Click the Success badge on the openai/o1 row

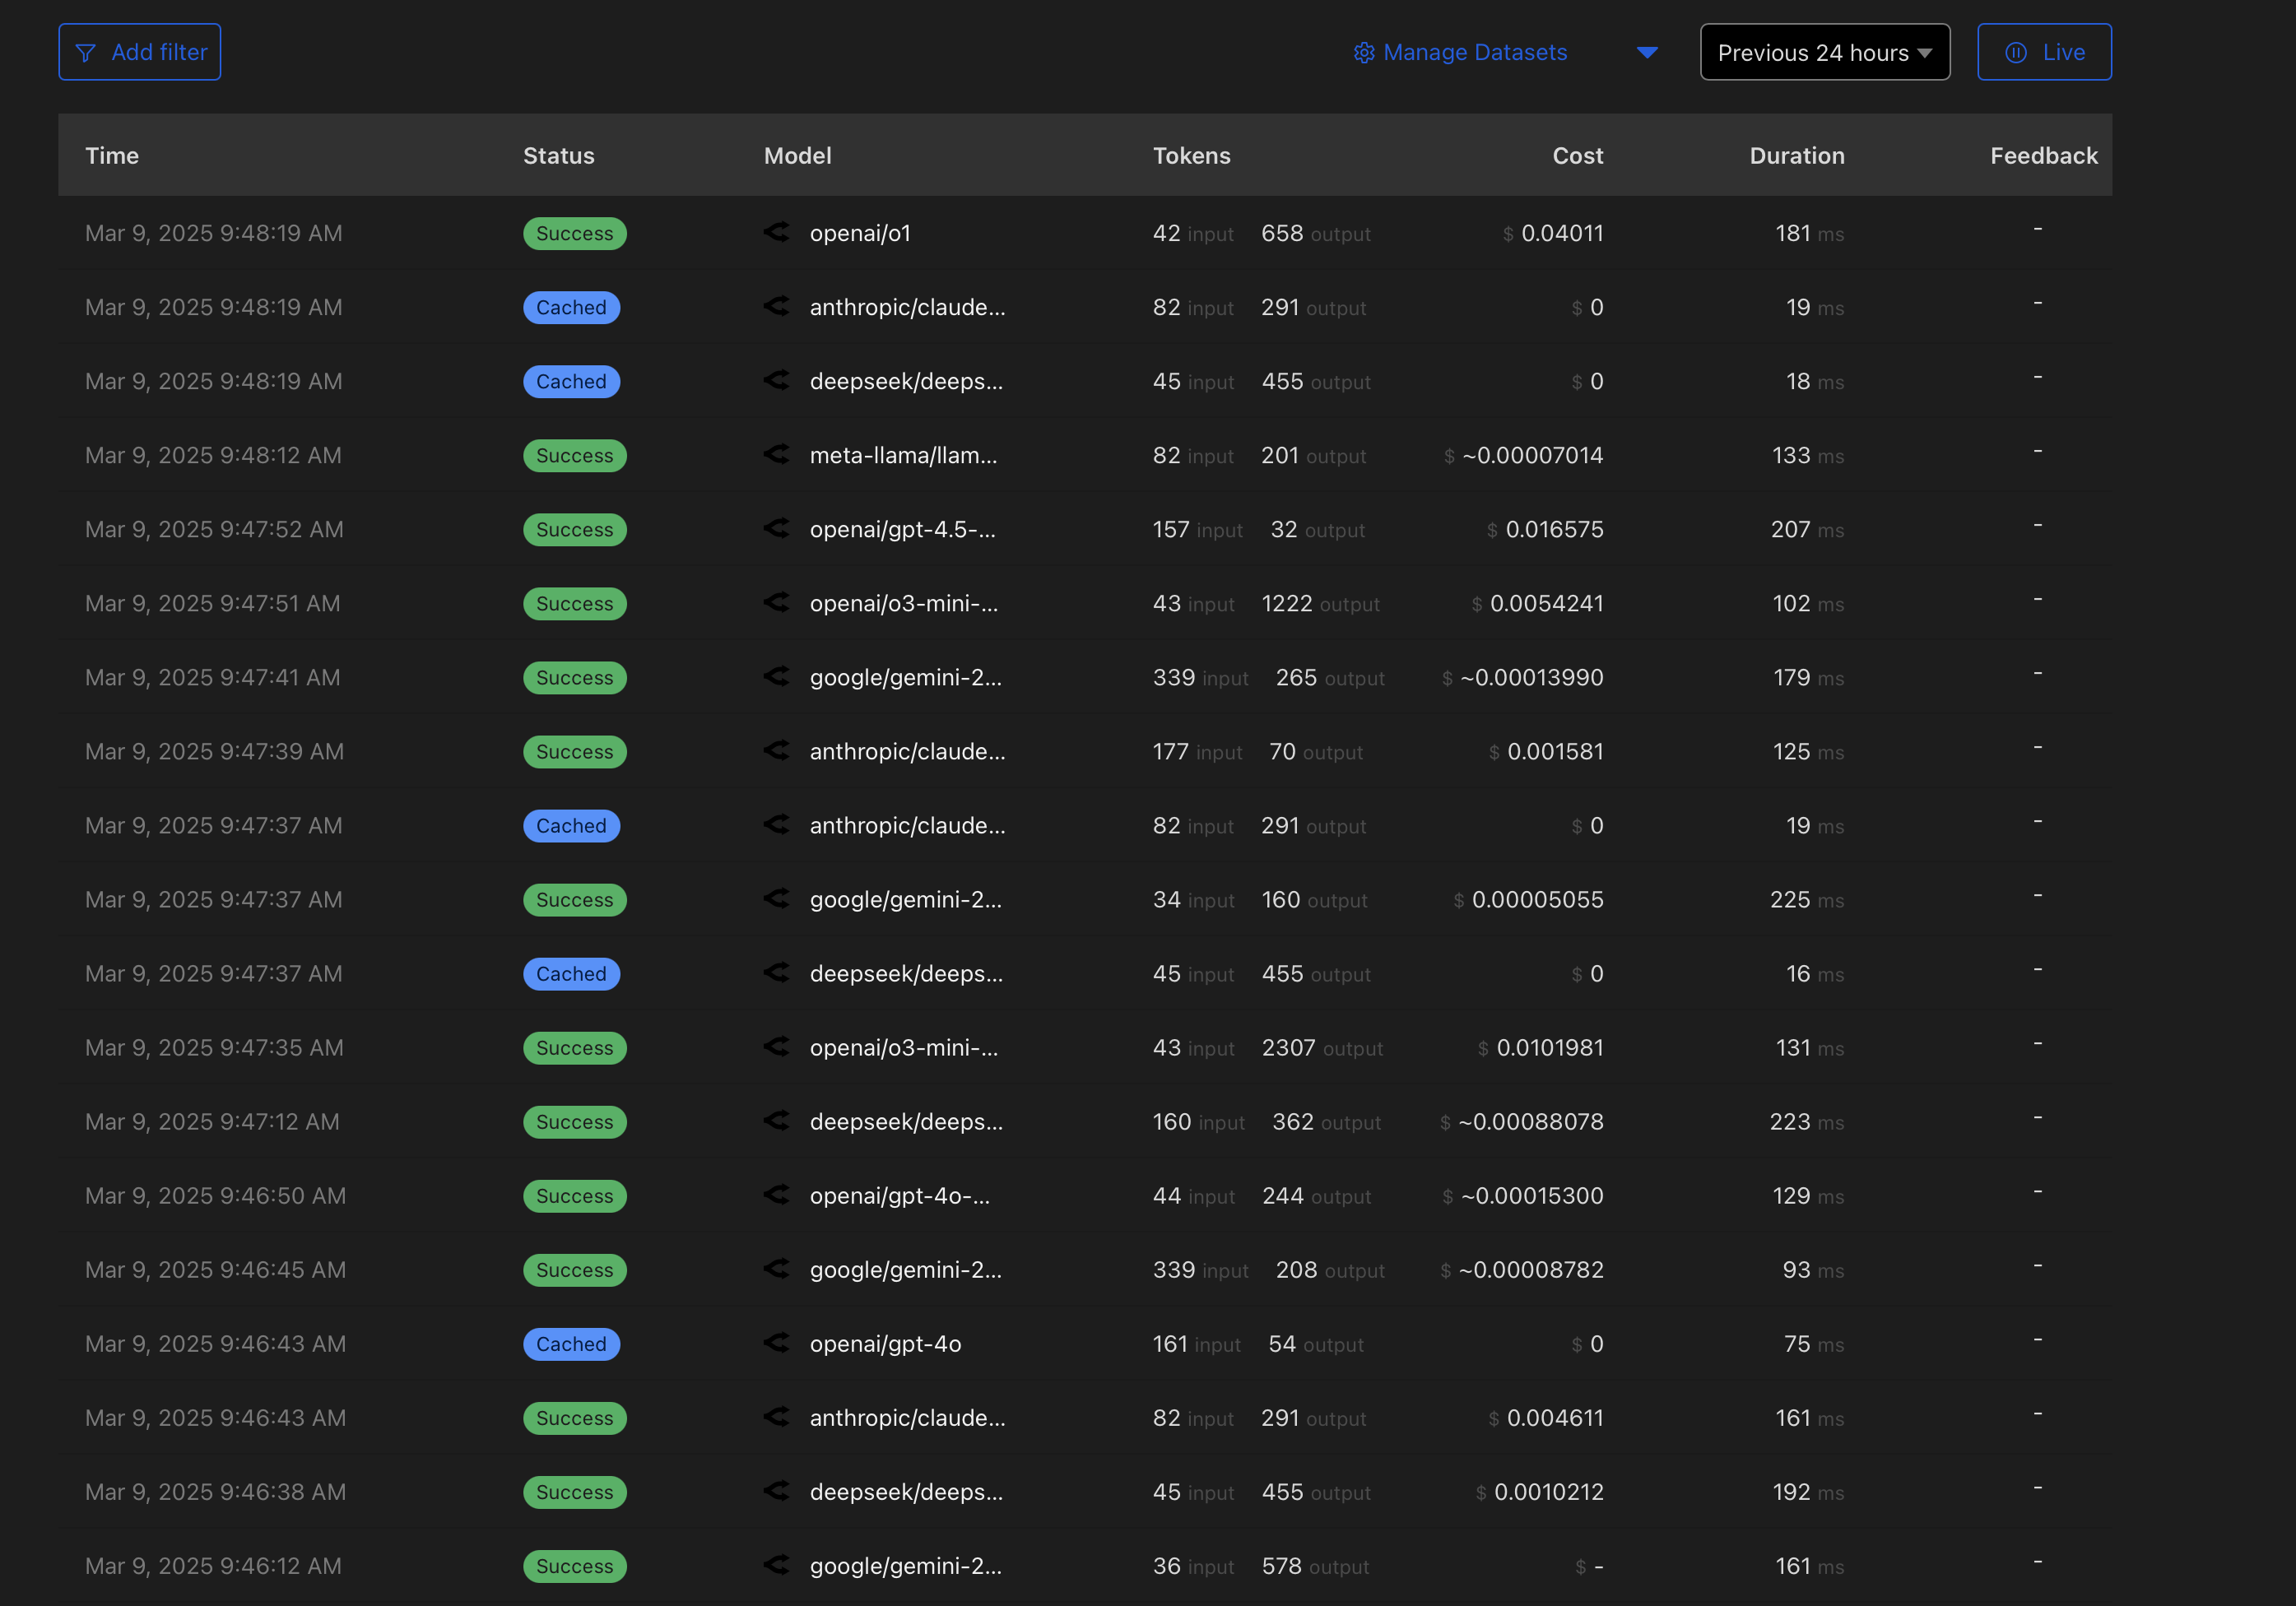pyautogui.click(x=574, y=234)
